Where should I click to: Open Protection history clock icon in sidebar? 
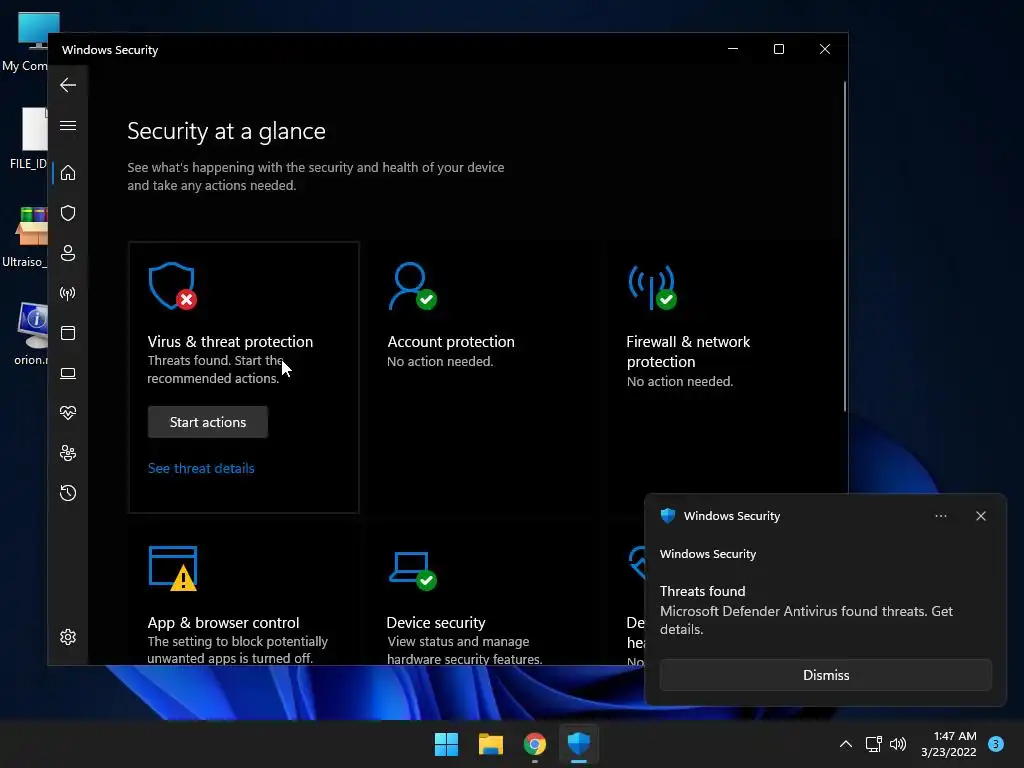pos(68,493)
